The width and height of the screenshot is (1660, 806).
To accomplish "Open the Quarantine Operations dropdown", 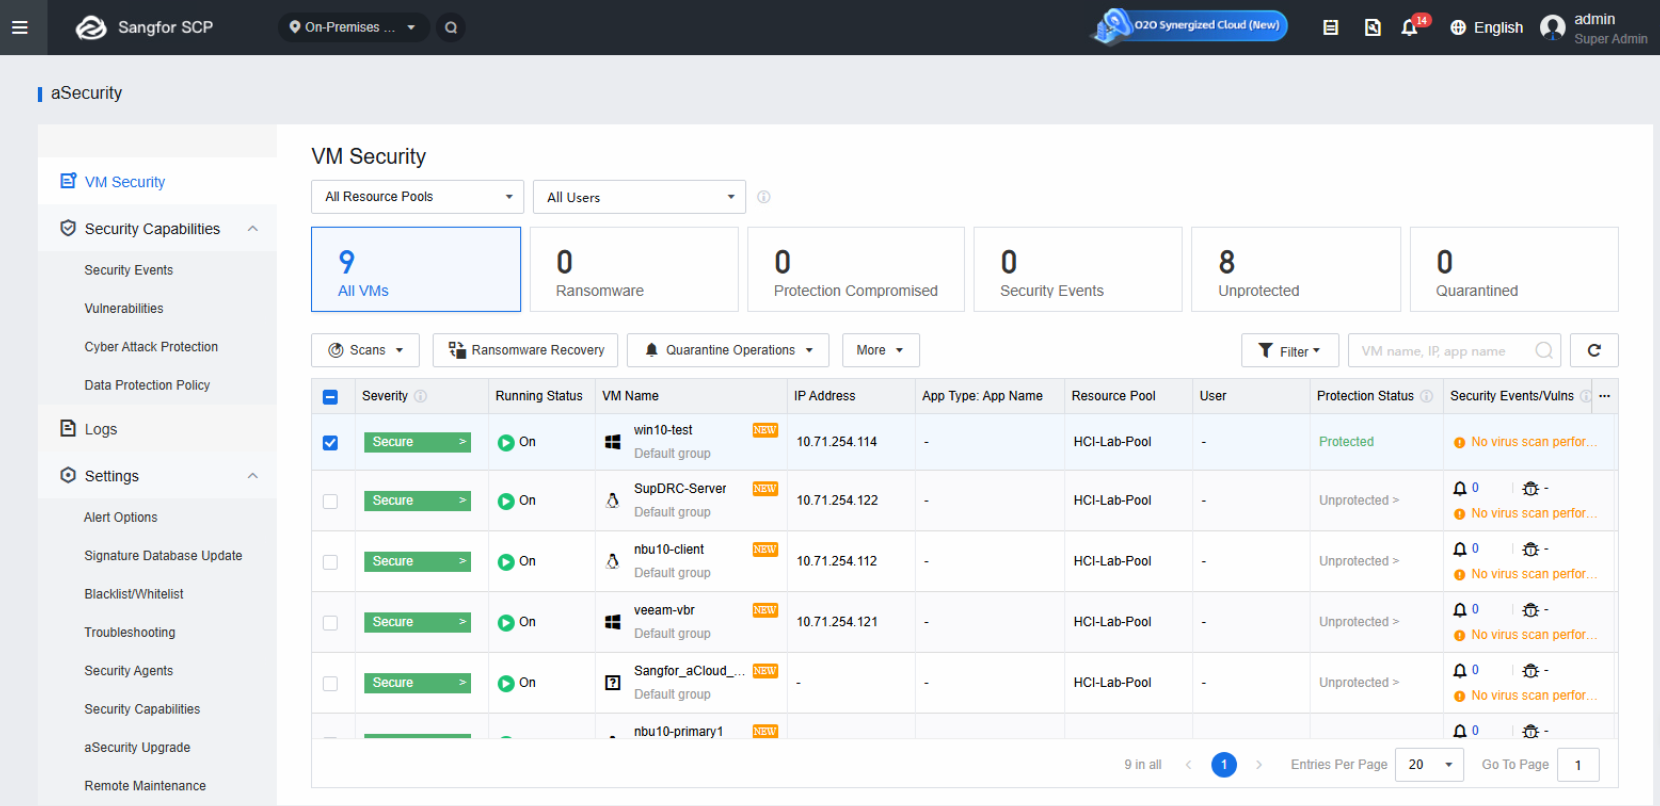I will [728, 350].
